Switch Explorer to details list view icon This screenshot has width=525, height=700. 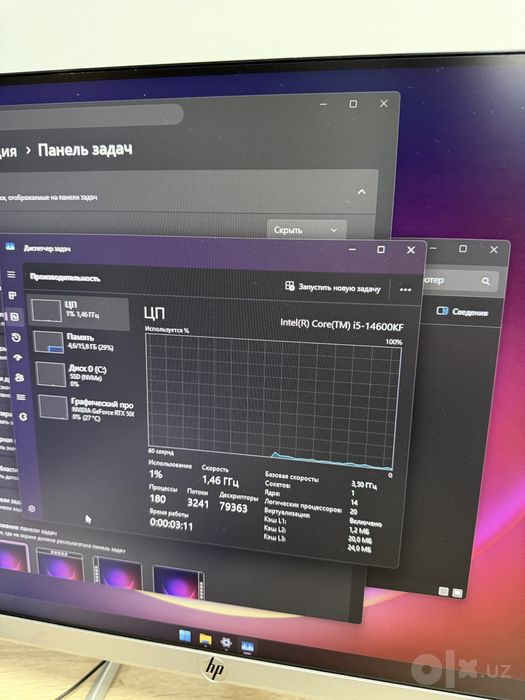443,591
